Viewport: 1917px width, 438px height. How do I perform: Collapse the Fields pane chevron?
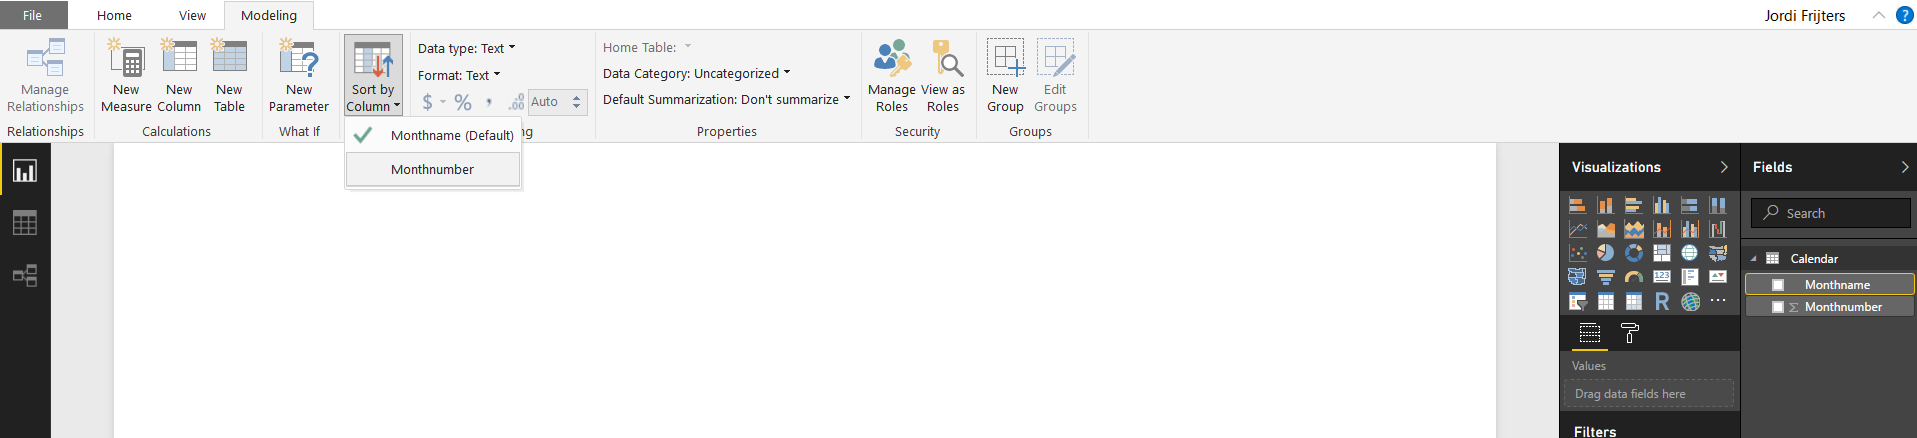1904,167
